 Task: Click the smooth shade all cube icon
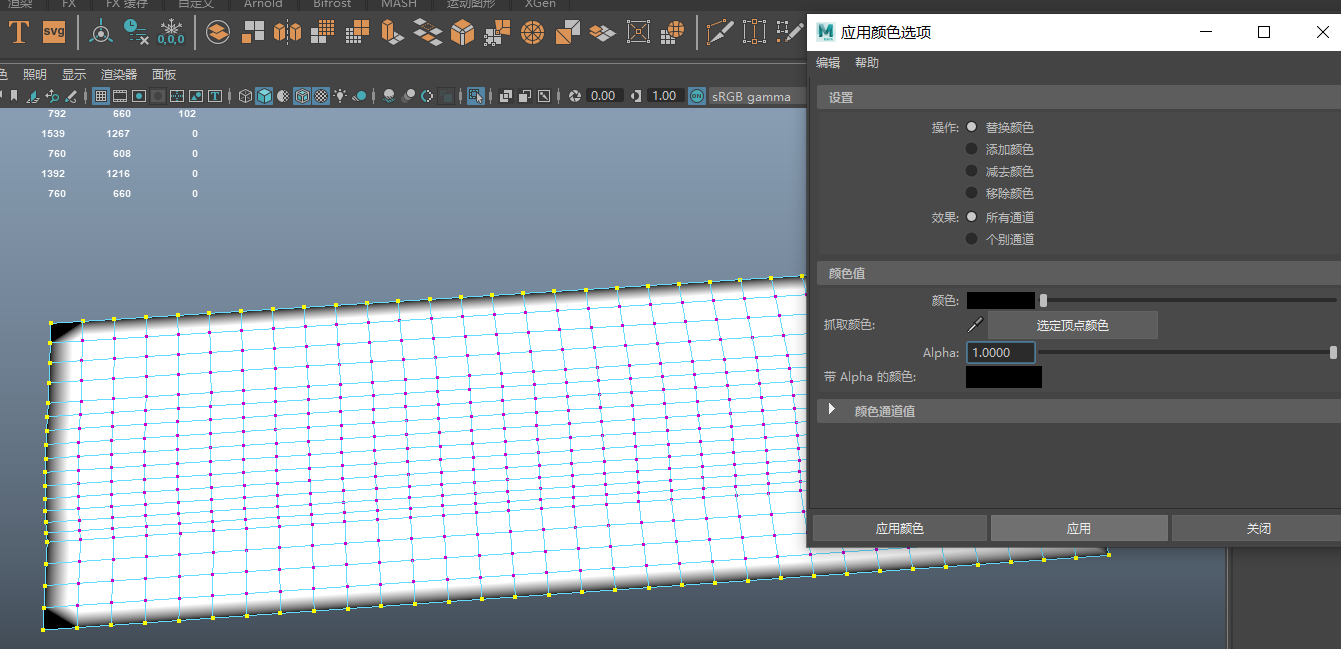pyautogui.click(x=264, y=96)
